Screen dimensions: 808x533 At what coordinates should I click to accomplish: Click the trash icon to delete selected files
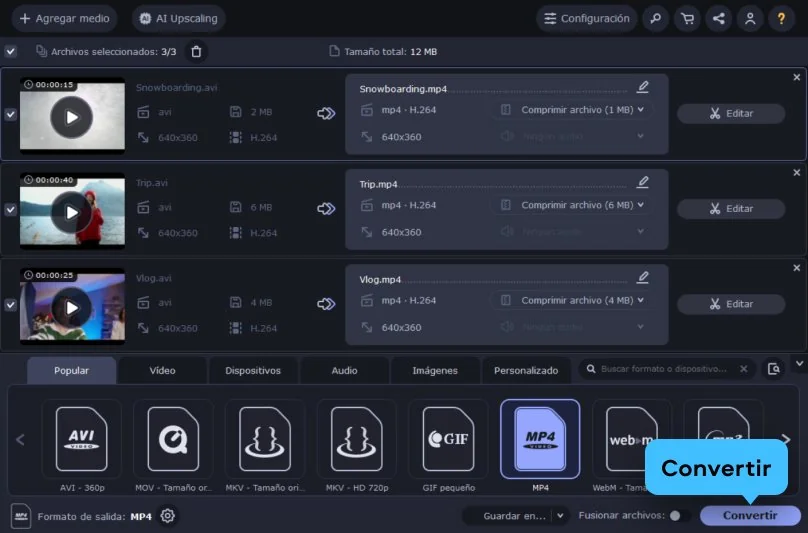[x=196, y=51]
